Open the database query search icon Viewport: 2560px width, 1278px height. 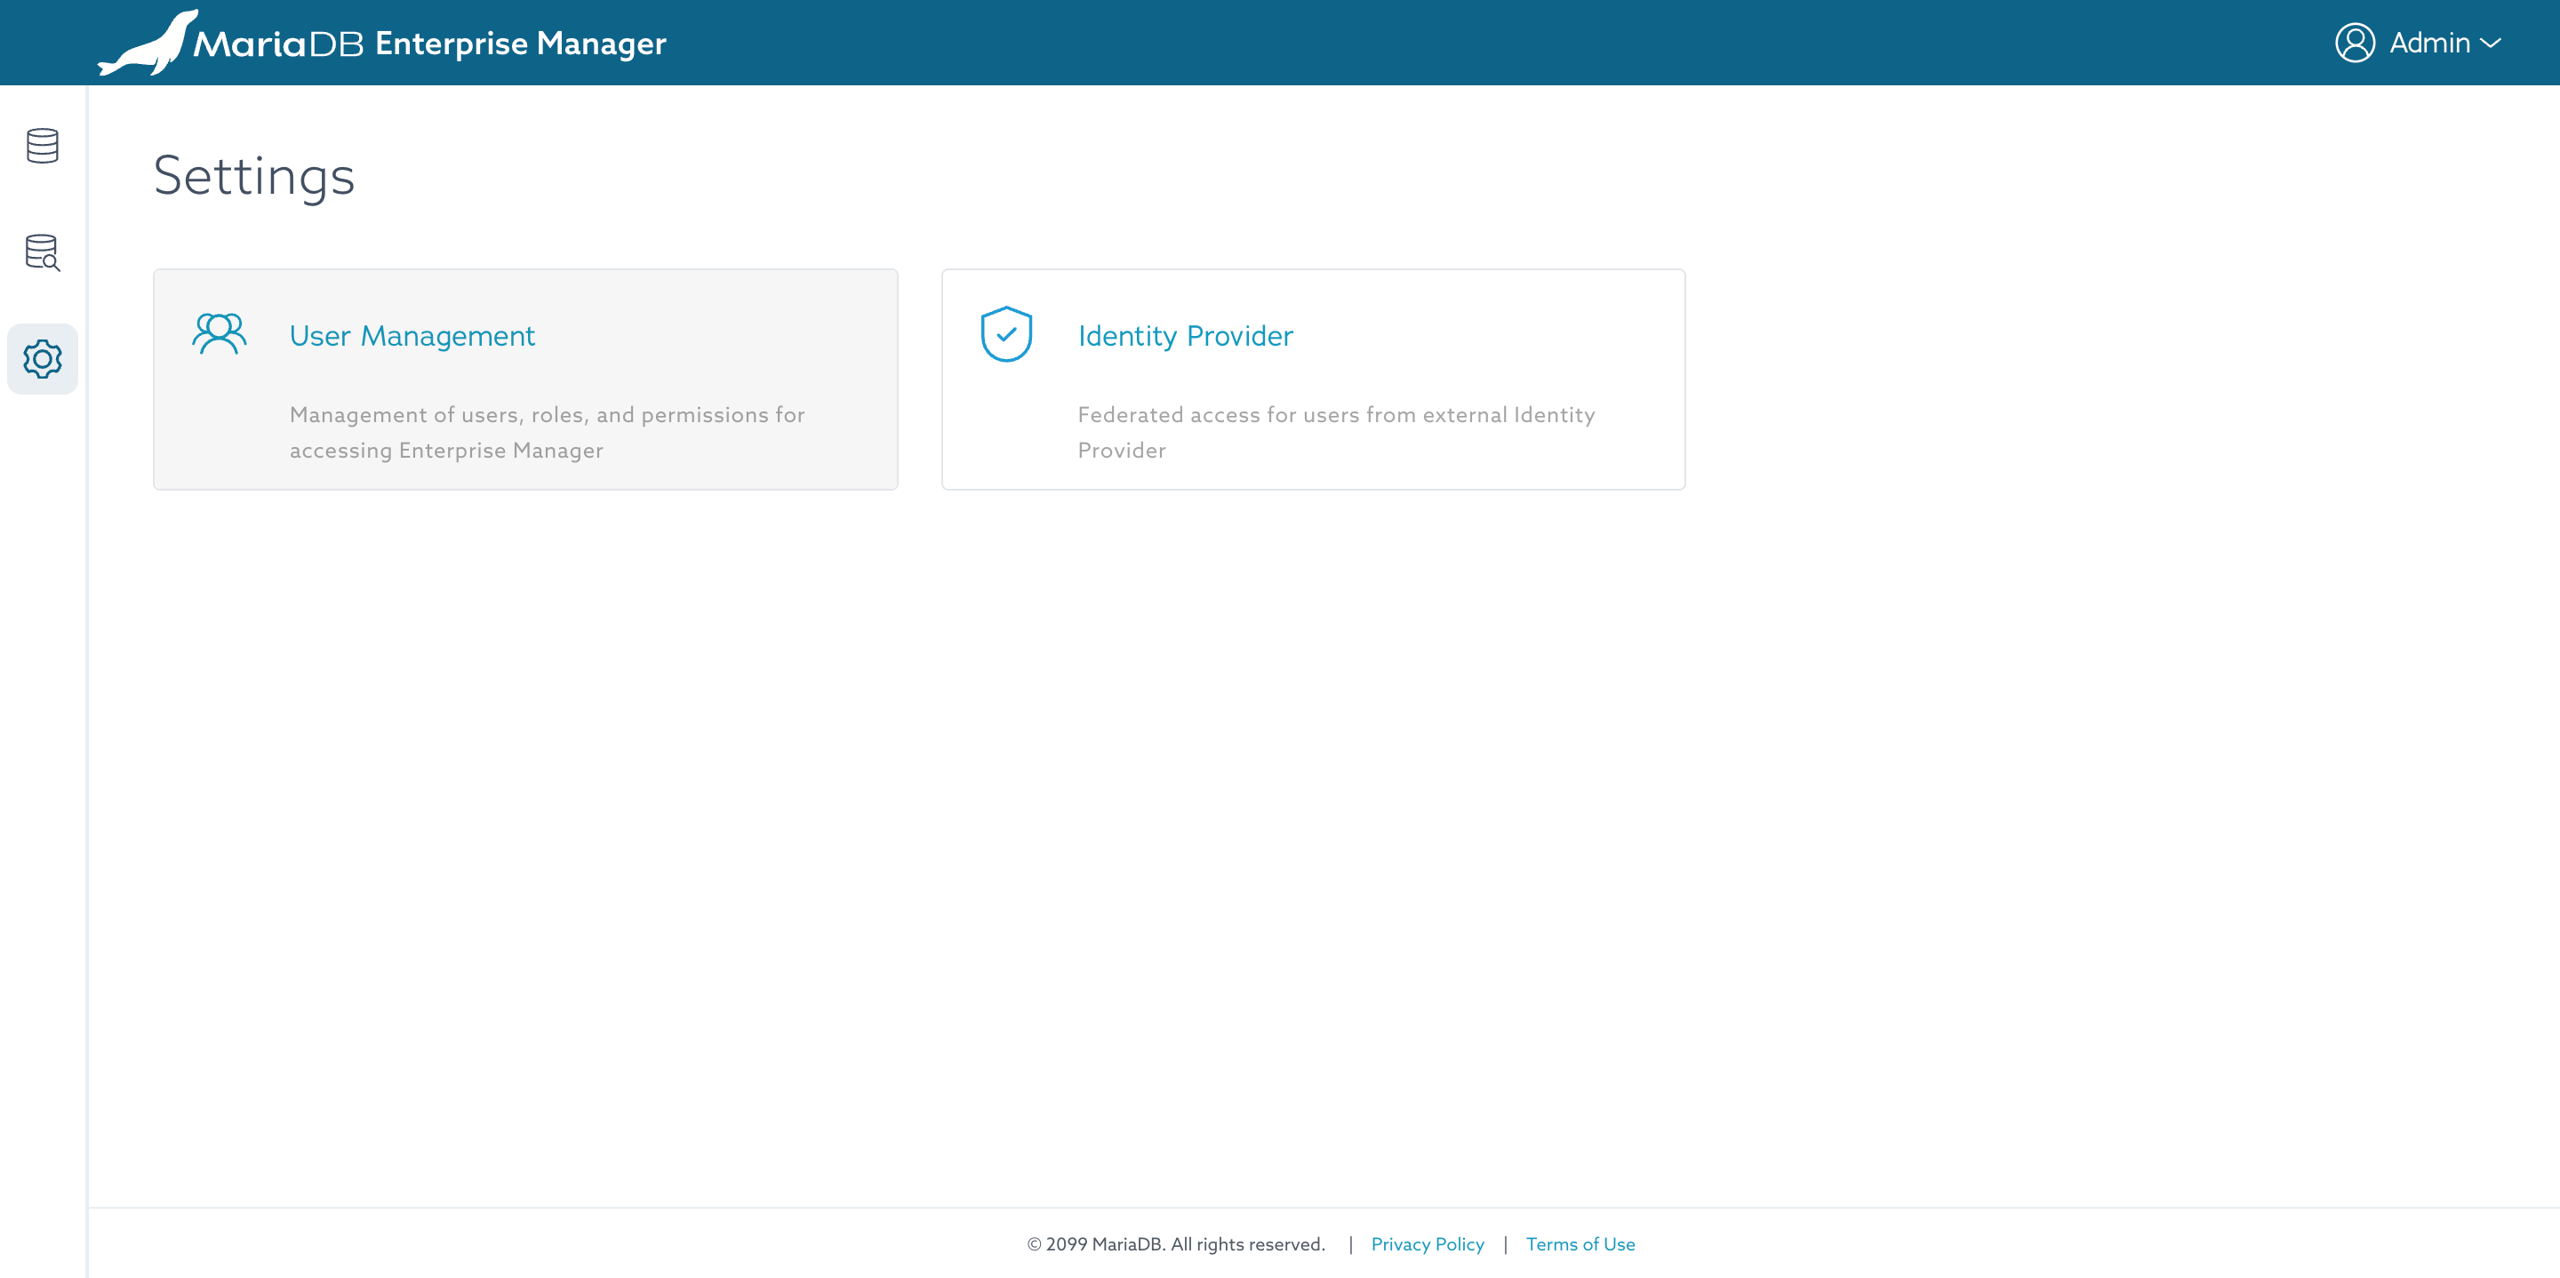point(42,252)
